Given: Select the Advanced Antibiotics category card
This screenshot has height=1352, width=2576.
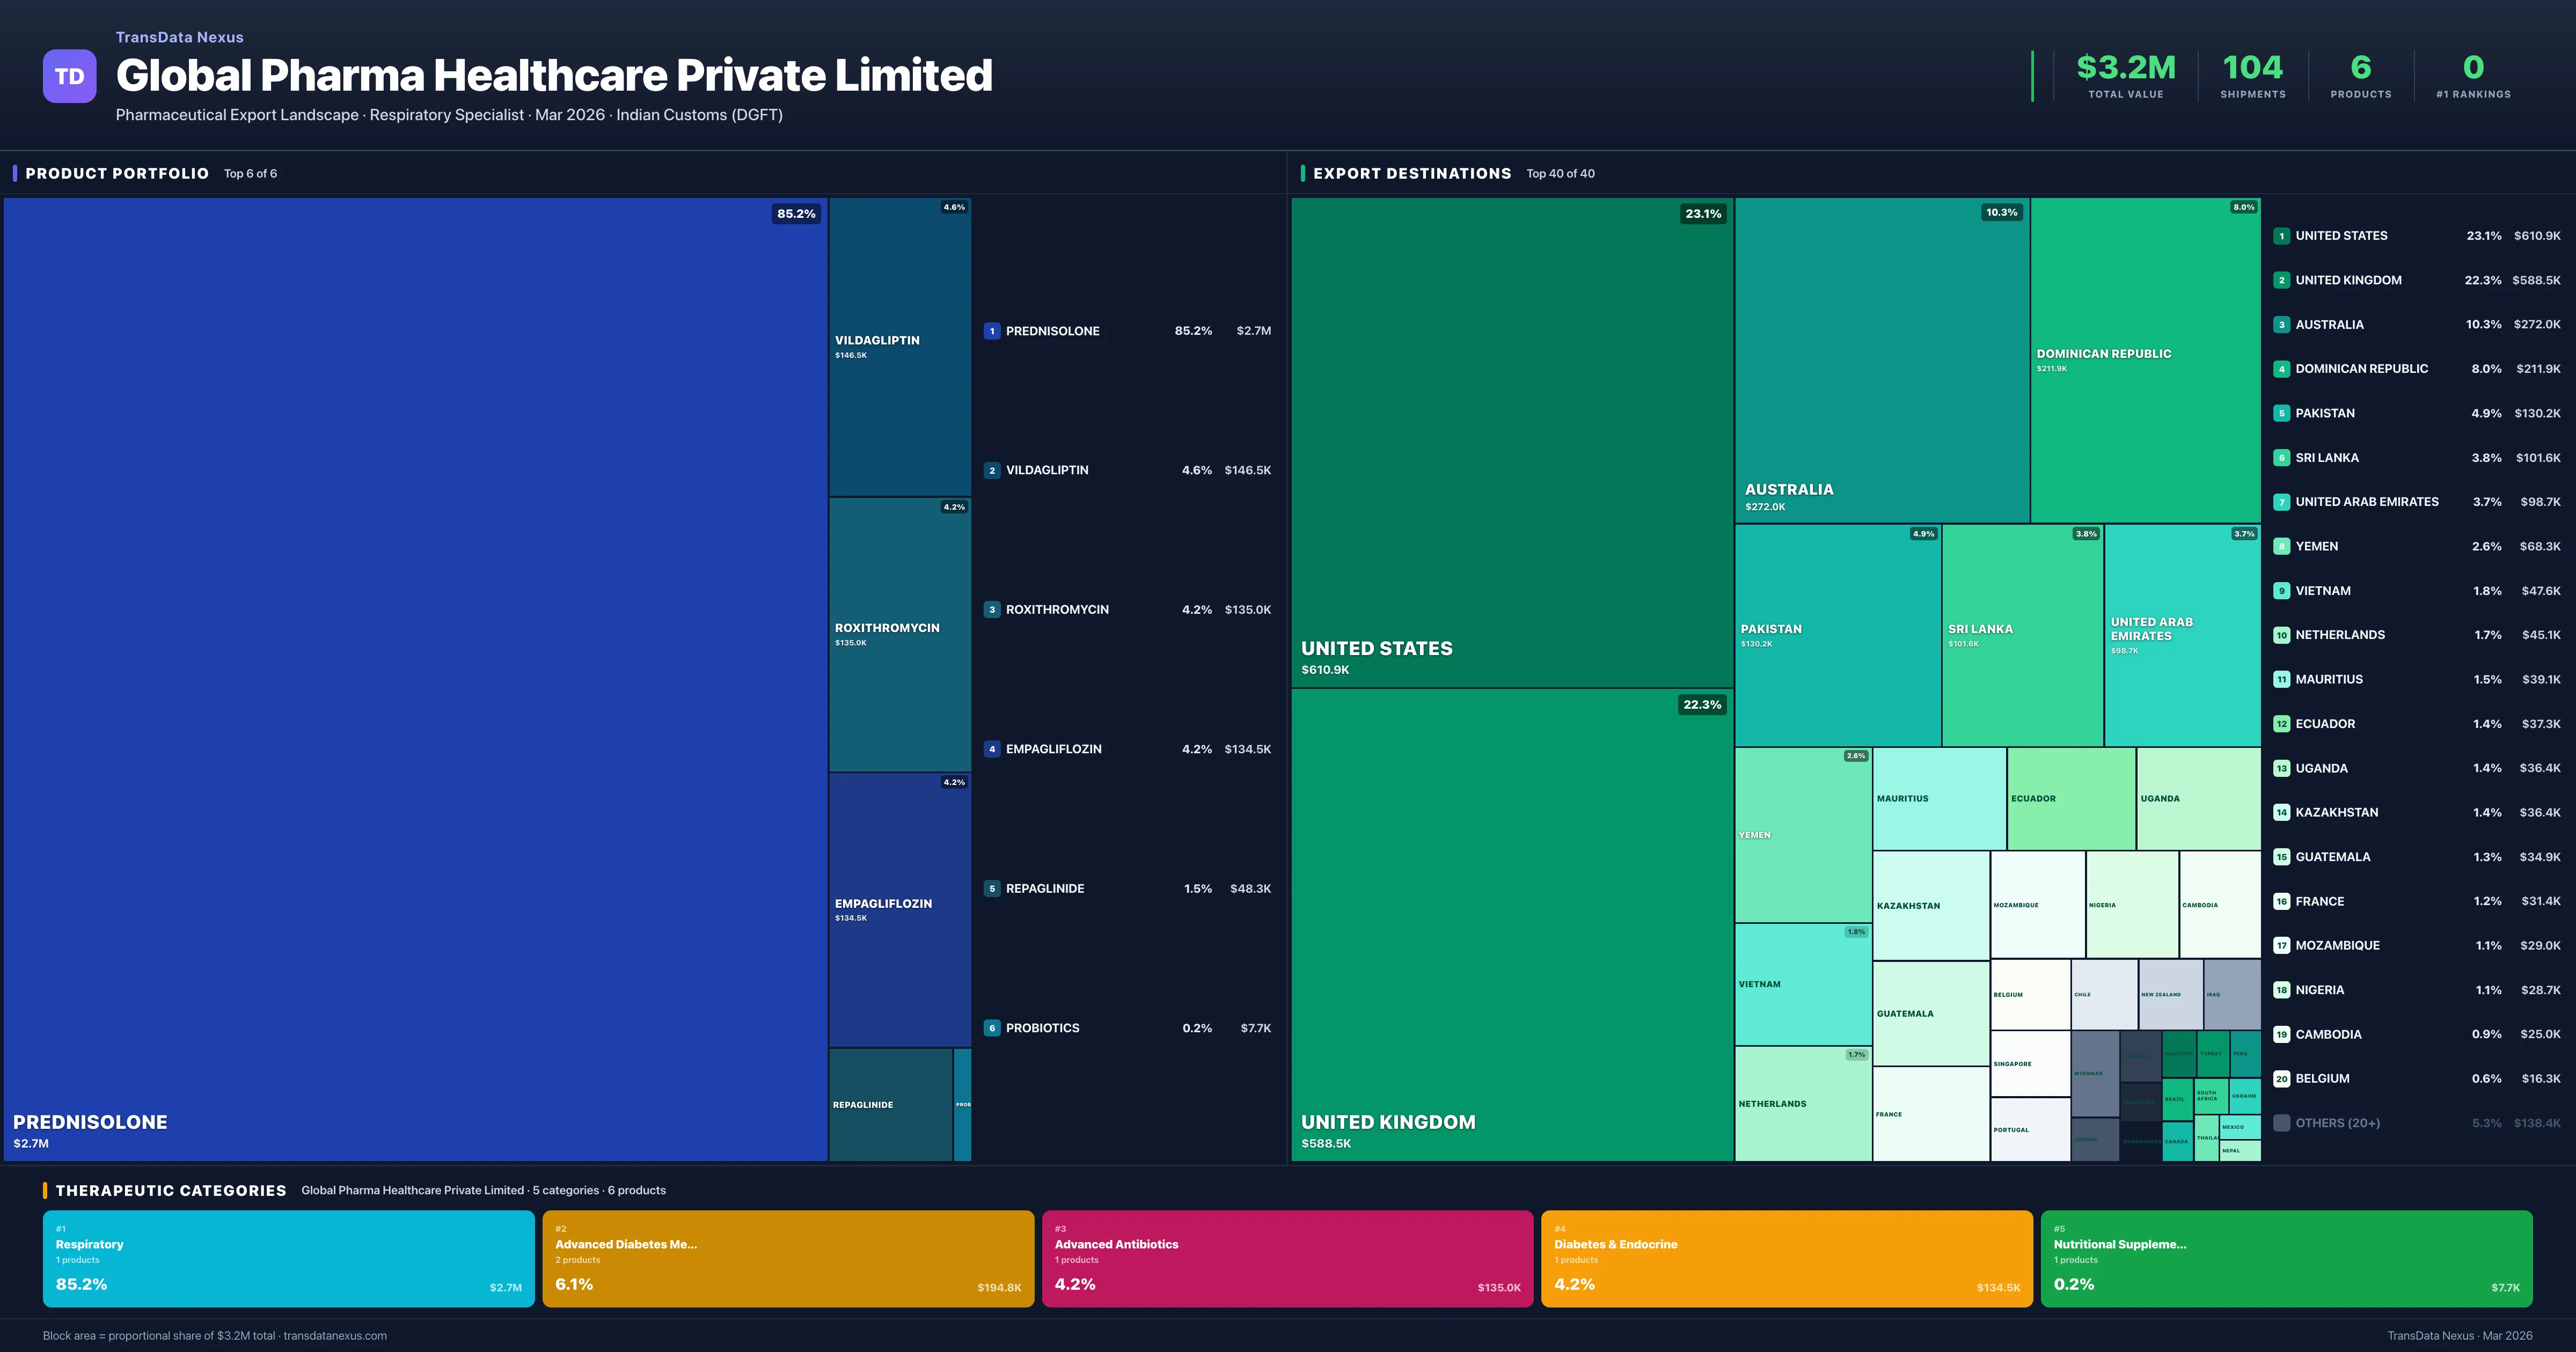Looking at the screenshot, I should click(1287, 1258).
